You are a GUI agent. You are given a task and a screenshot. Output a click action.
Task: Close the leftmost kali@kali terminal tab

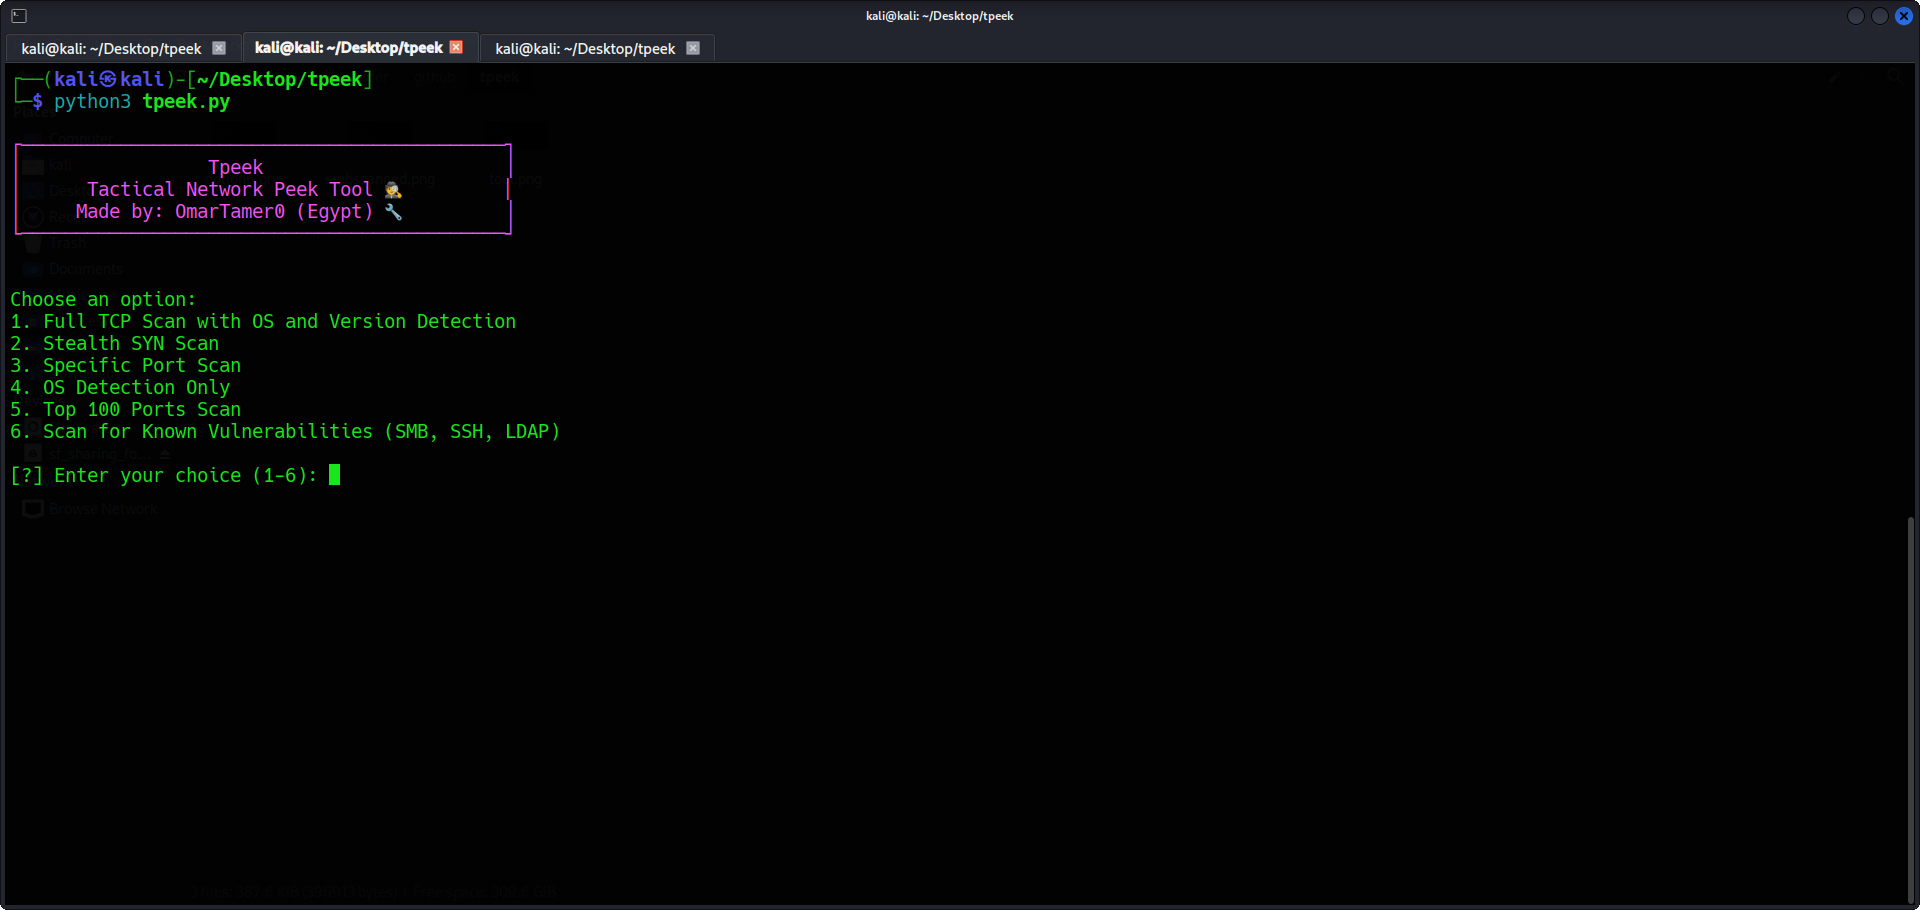[x=219, y=48]
